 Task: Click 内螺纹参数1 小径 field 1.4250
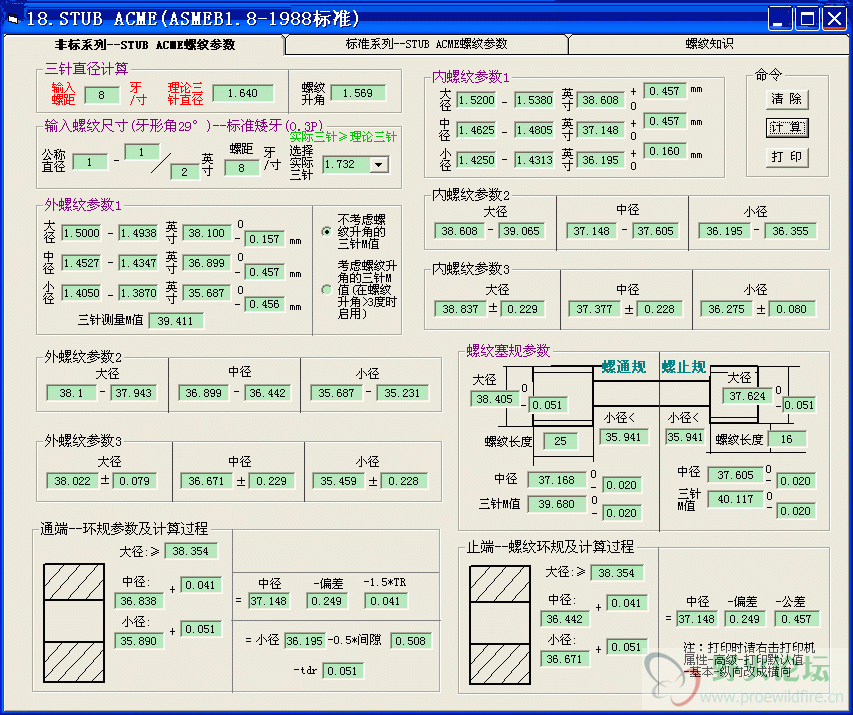[x=476, y=160]
